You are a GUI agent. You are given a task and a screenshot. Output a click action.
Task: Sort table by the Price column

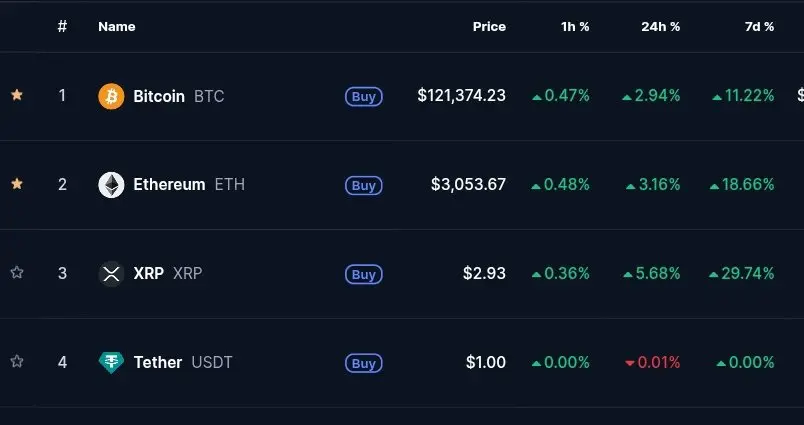point(489,27)
